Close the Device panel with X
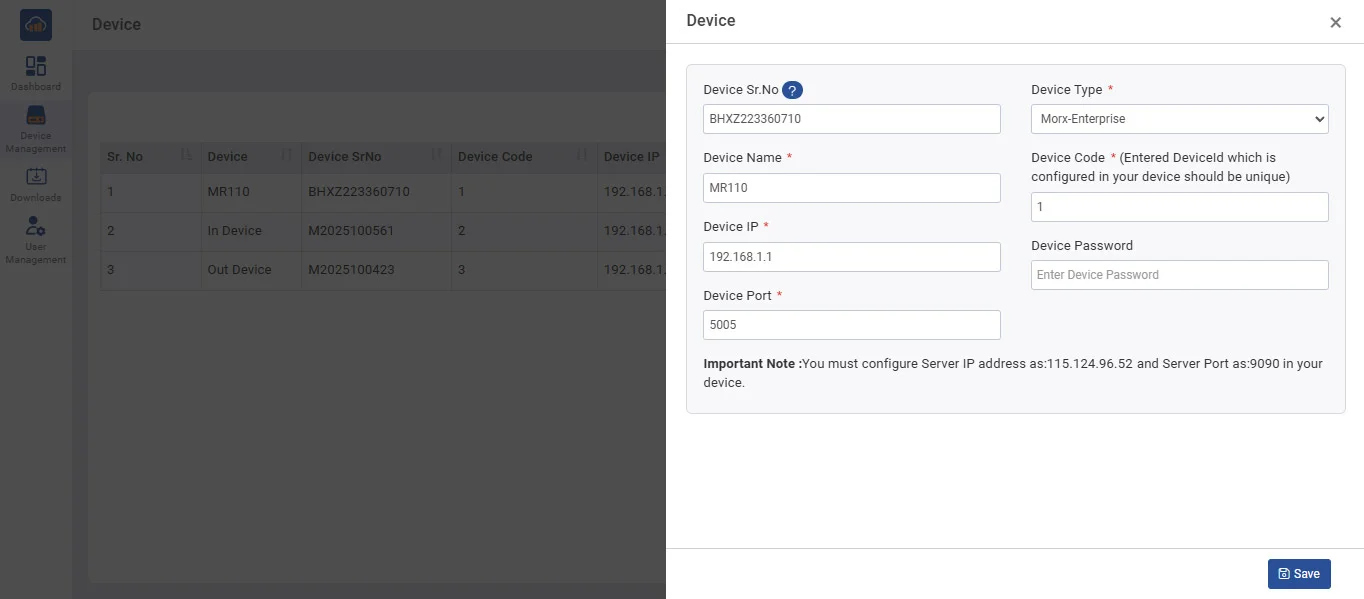The width and height of the screenshot is (1364, 599). tap(1335, 23)
